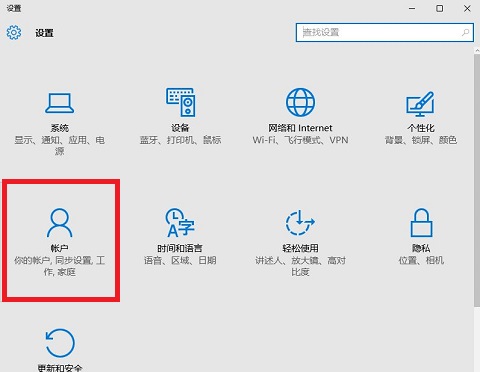480x372 pixels.
Task: Click the 时间和语言 title text
Action: (180, 248)
